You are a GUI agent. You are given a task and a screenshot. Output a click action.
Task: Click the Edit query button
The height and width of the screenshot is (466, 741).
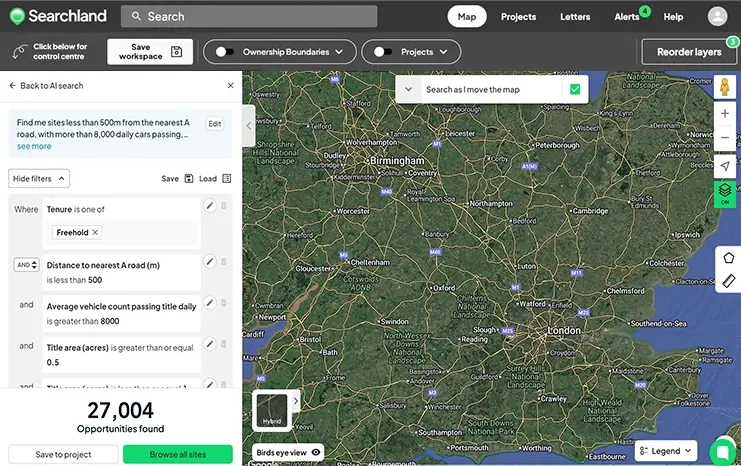pyautogui.click(x=215, y=124)
